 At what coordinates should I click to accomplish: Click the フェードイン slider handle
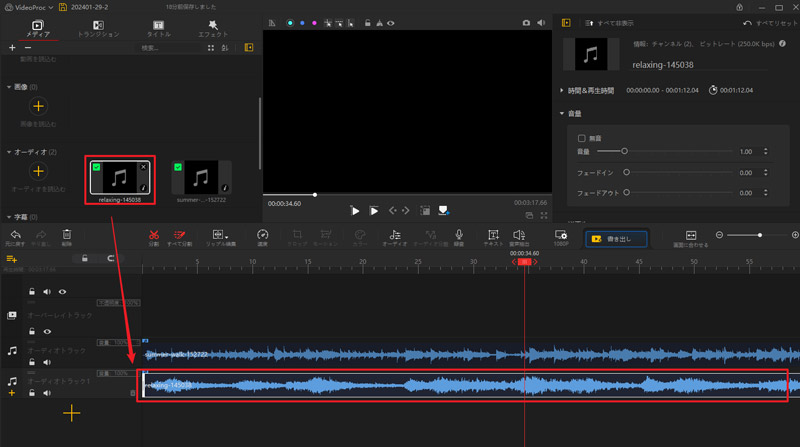tap(628, 172)
